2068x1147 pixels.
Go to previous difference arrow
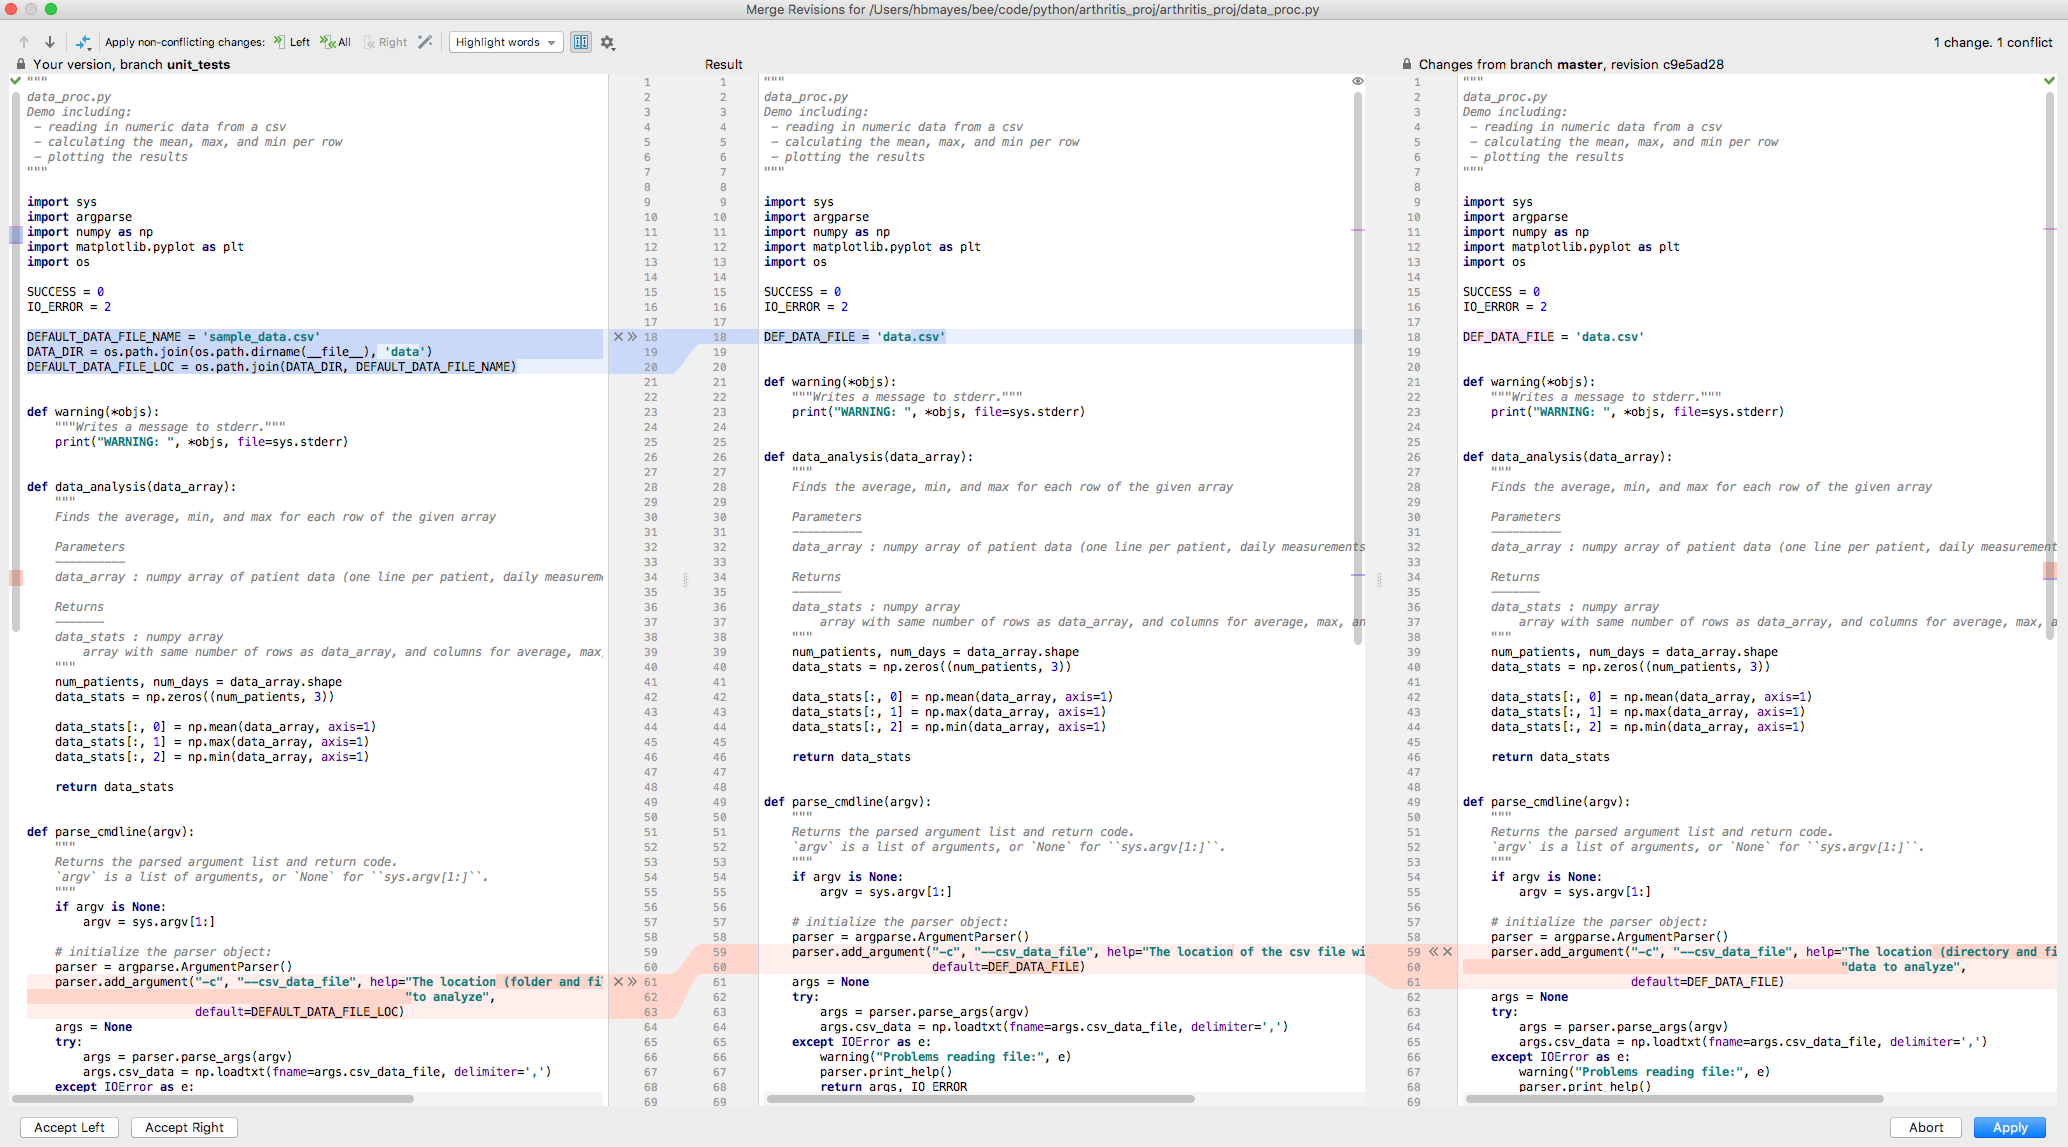click(24, 42)
